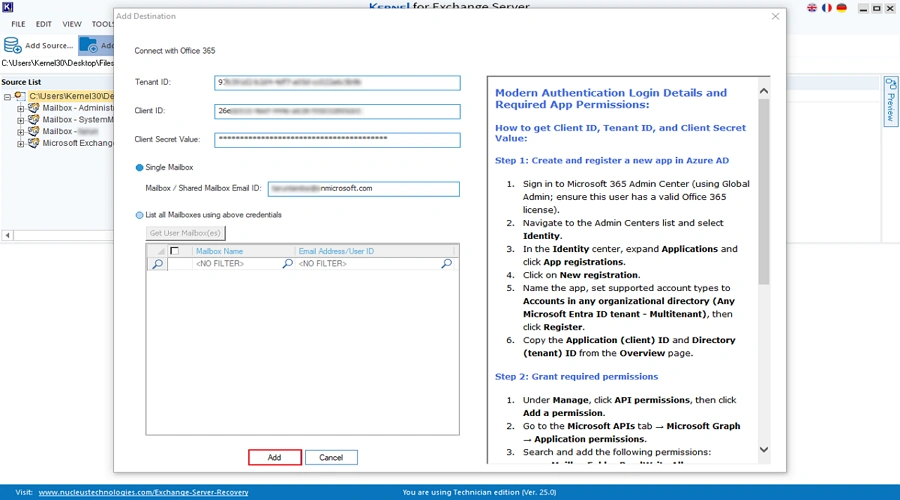Image resolution: width=900 pixels, height=500 pixels.
Task: Choose the German flag language icon
Action: [842, 8]
